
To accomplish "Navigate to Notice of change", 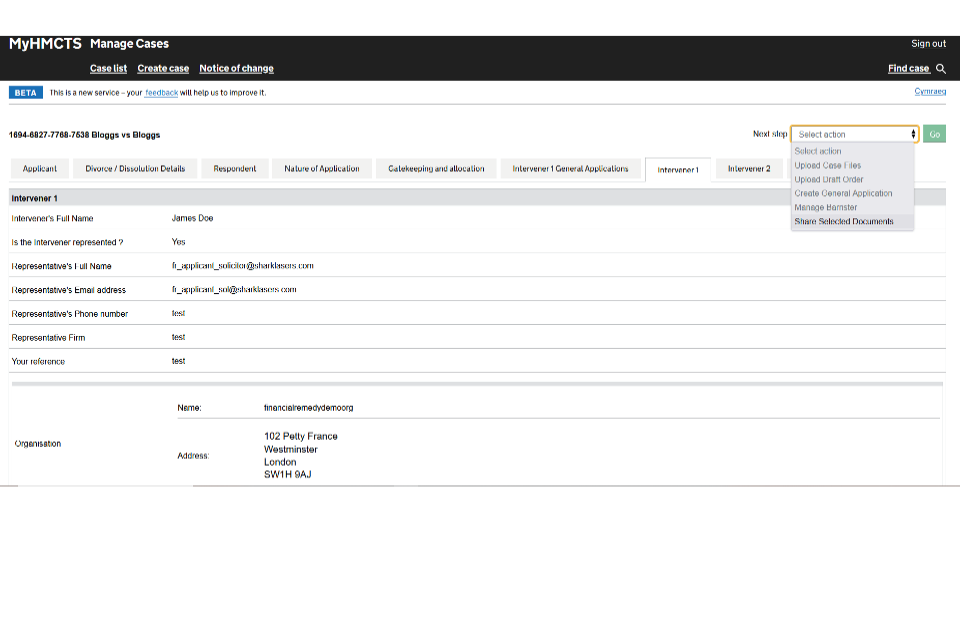I will tap(236, 69).
